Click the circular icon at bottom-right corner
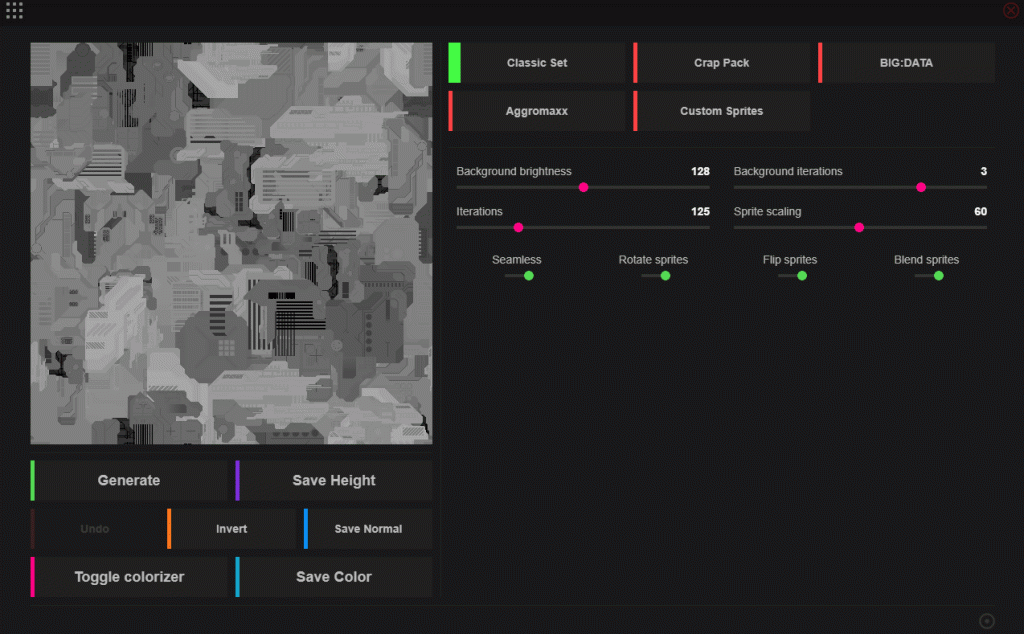The height and width of the screenshot is (634, 1024). (987, 621)
